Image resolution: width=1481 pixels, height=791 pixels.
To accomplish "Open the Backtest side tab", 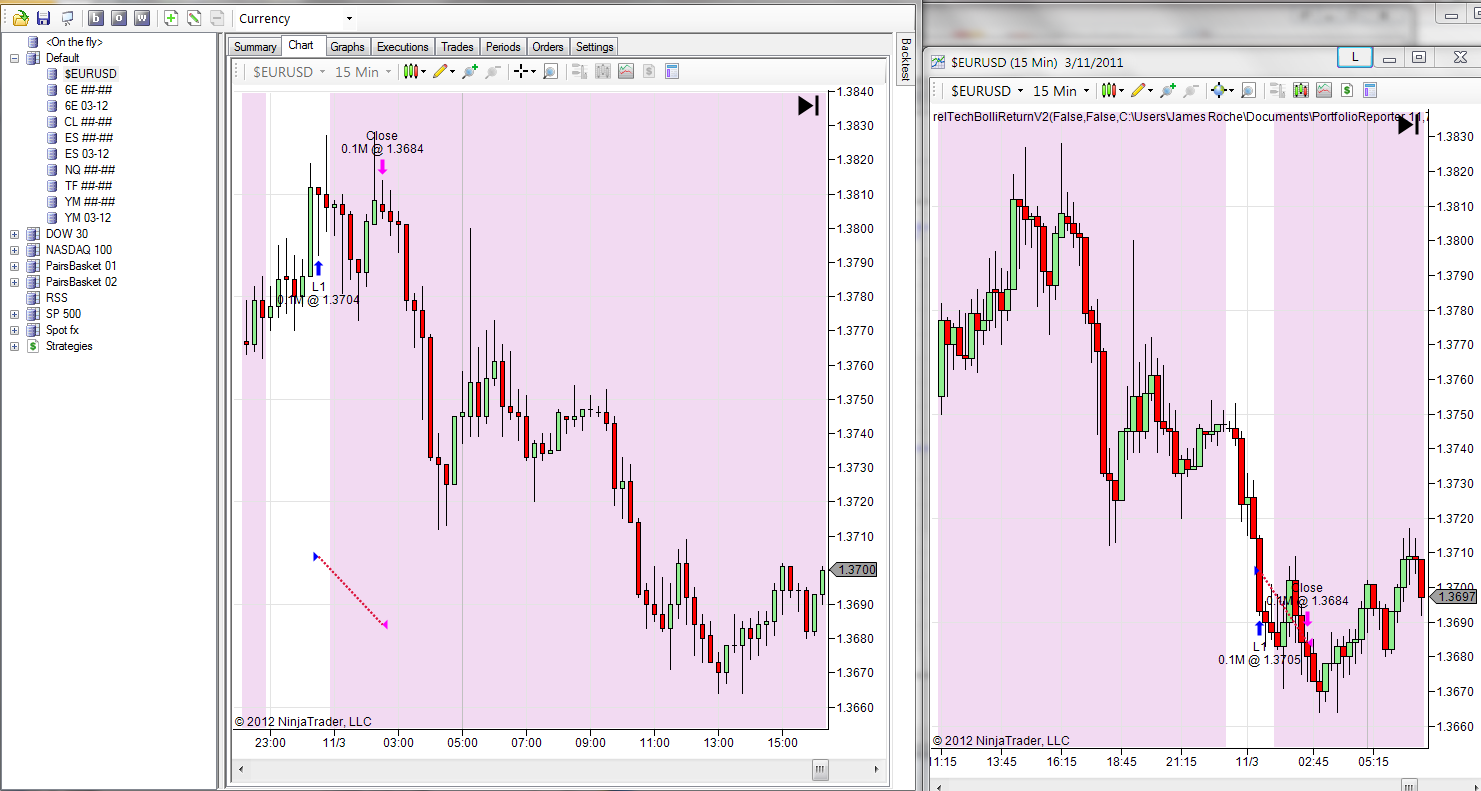I will click(x=905, y=59).
